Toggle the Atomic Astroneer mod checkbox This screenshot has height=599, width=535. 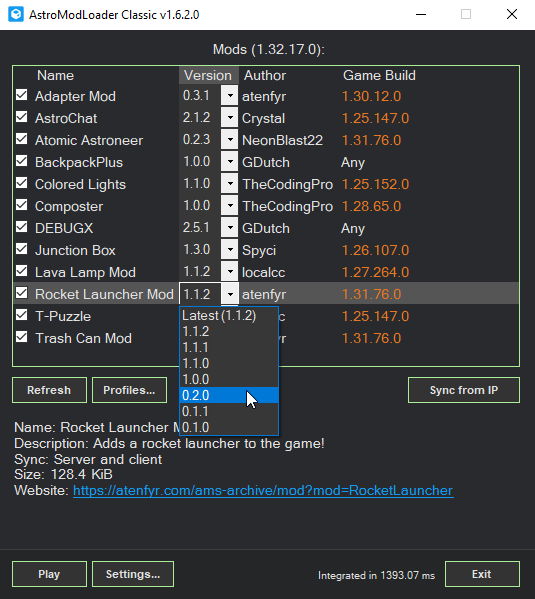[x=22, y=139]
